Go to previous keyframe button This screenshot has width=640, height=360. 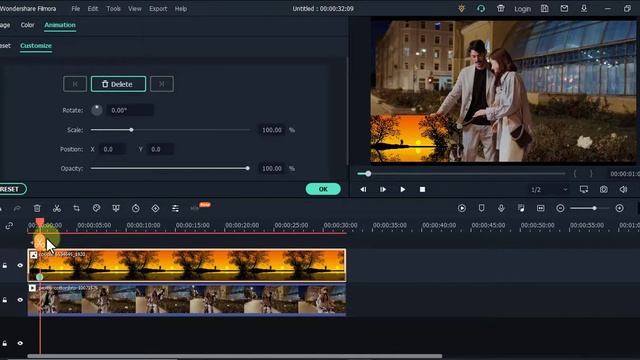75,84
